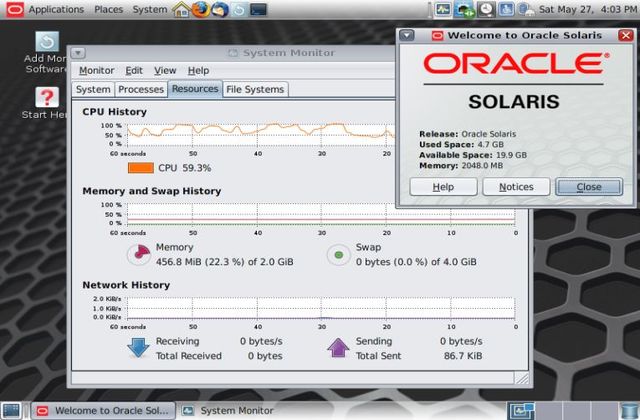Click the CPU History heading
Viewport: 640px width, 420px height.
(x=114, y=112)
